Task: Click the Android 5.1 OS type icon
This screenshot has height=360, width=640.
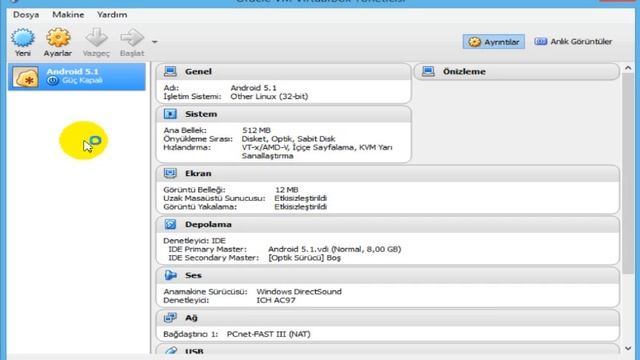Action: click(25, 77)
